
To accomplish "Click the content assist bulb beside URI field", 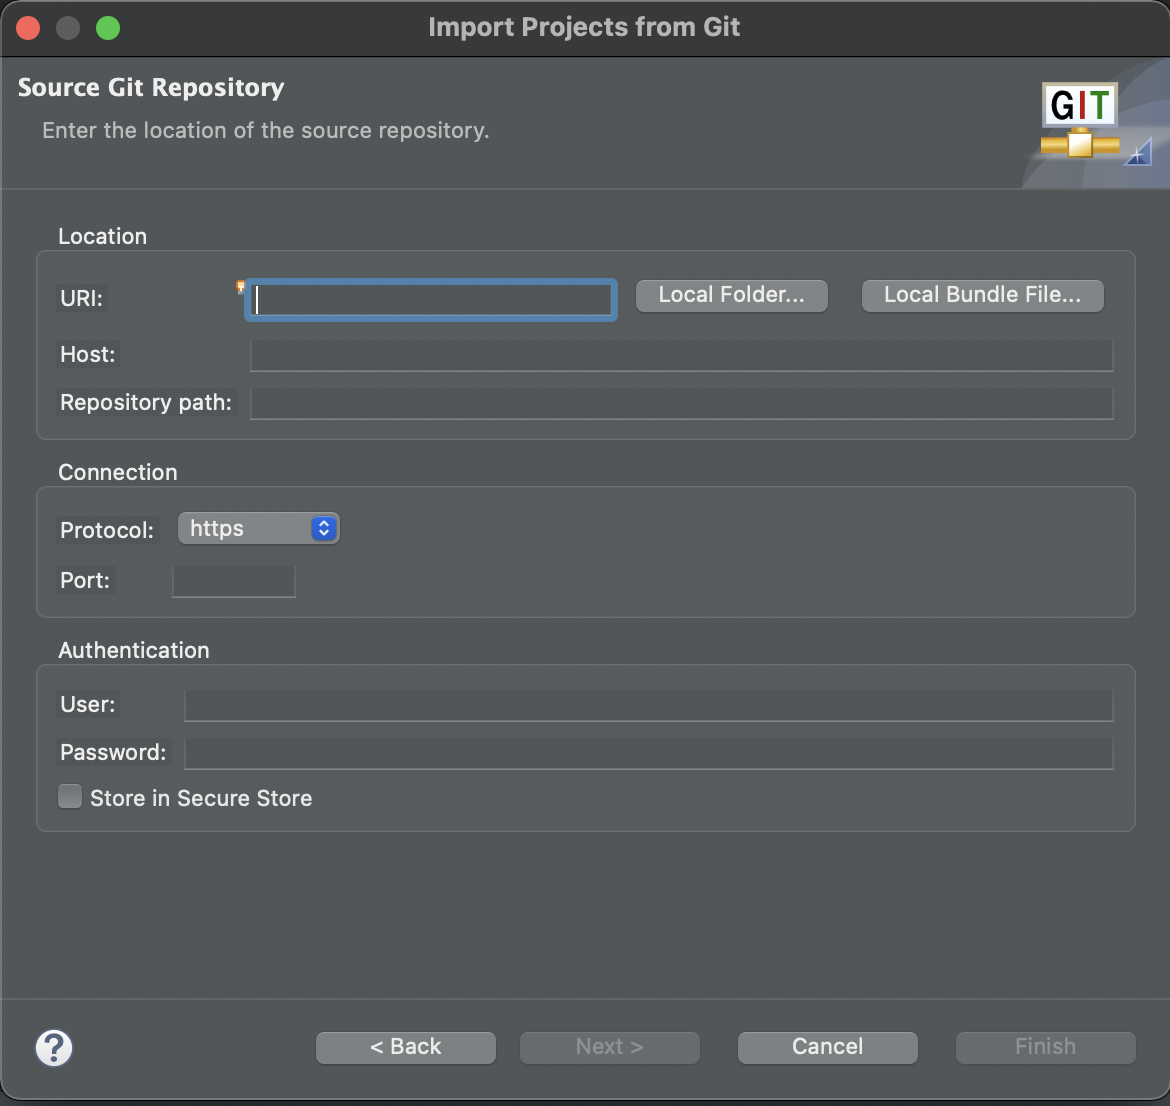I will pos(240,287).
